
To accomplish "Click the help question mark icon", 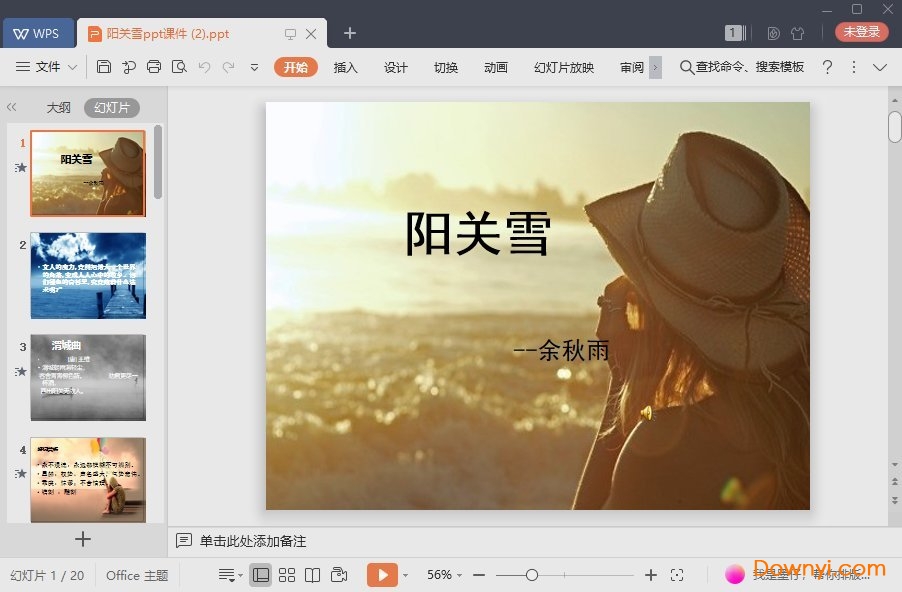I will coord(827,67).
